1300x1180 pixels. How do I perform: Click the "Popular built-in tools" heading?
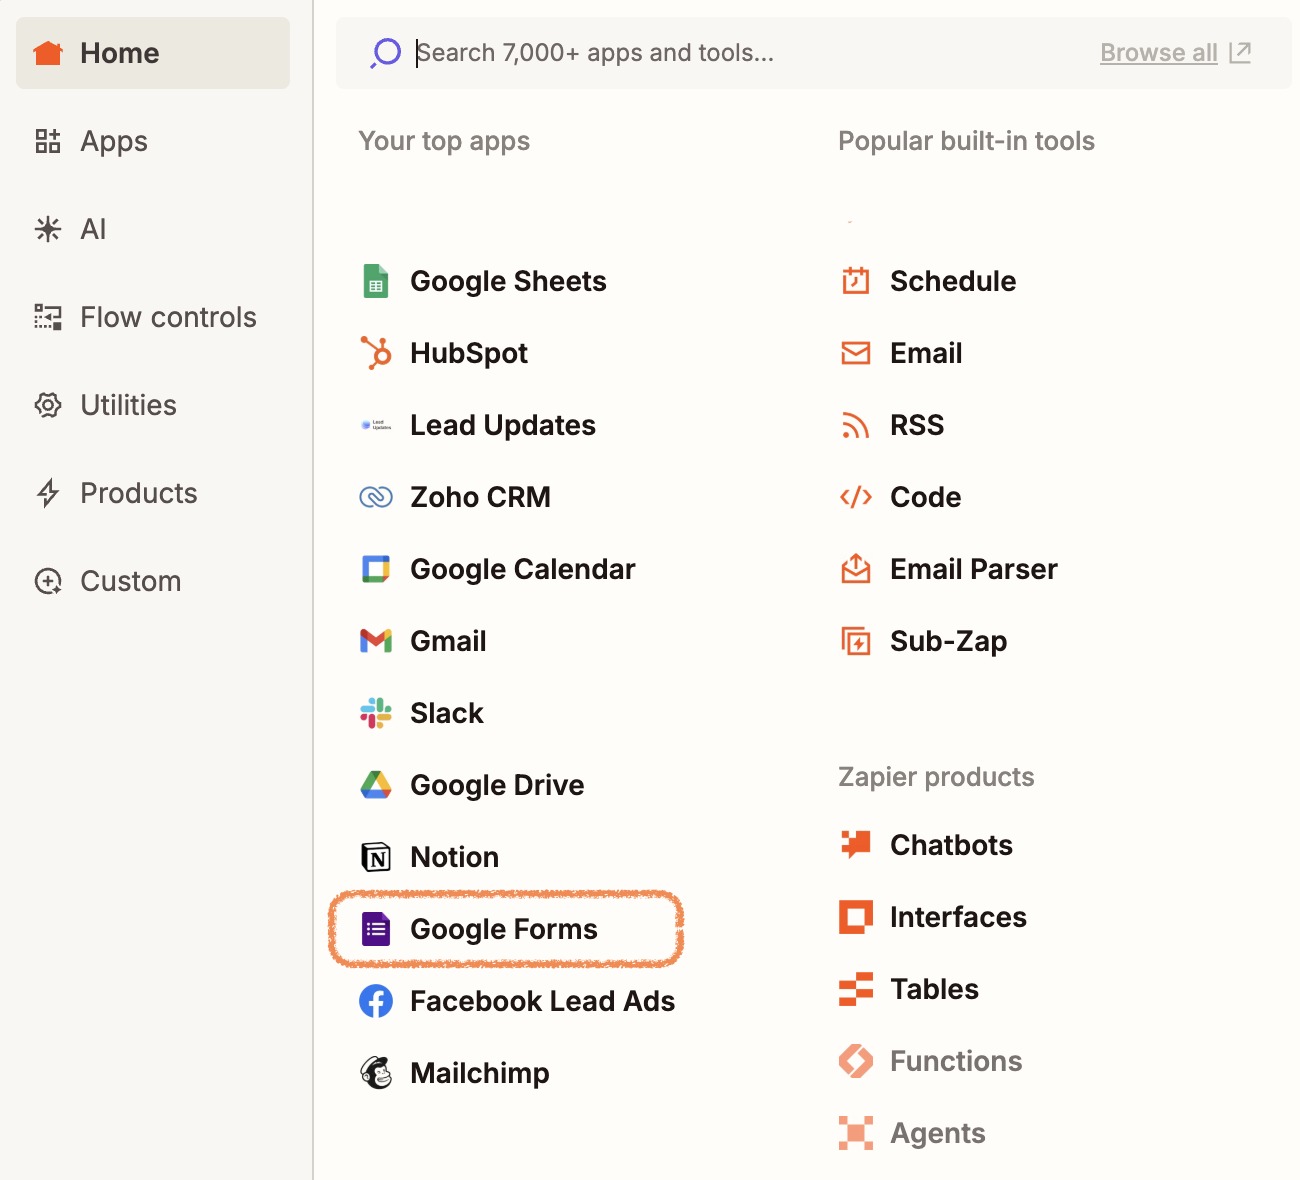966,141
